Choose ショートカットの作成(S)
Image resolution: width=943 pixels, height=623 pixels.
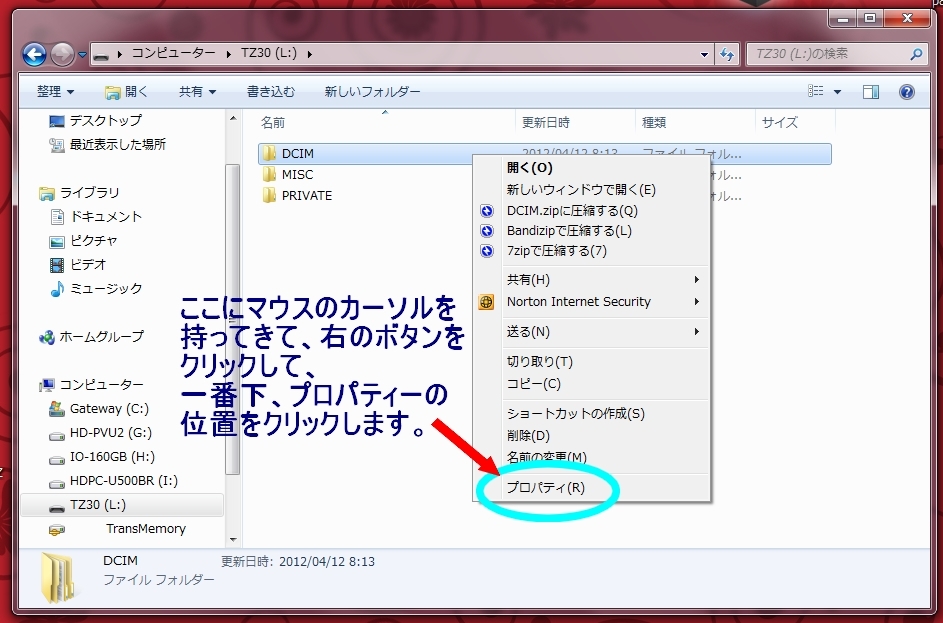[x=592, y=414]
